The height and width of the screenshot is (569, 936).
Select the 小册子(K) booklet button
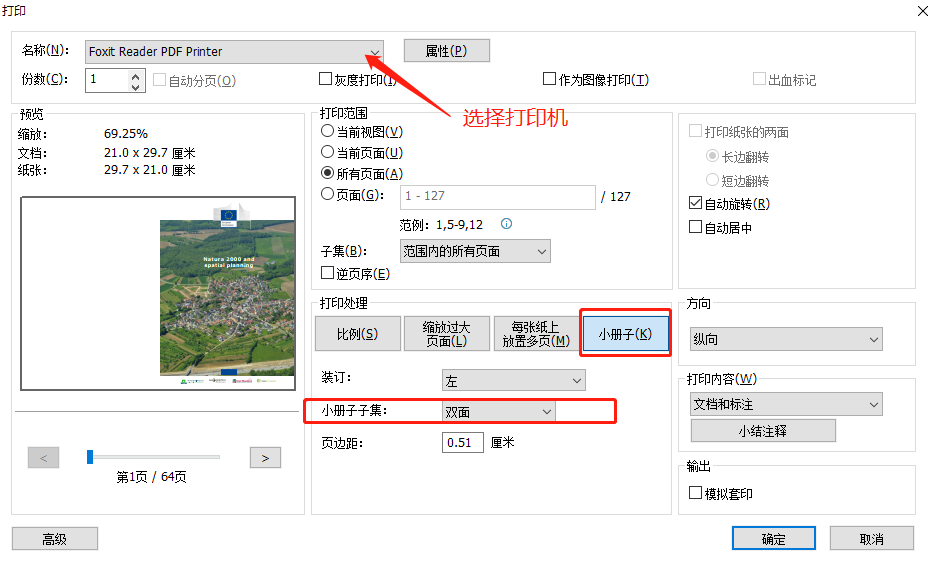point(625,334)
